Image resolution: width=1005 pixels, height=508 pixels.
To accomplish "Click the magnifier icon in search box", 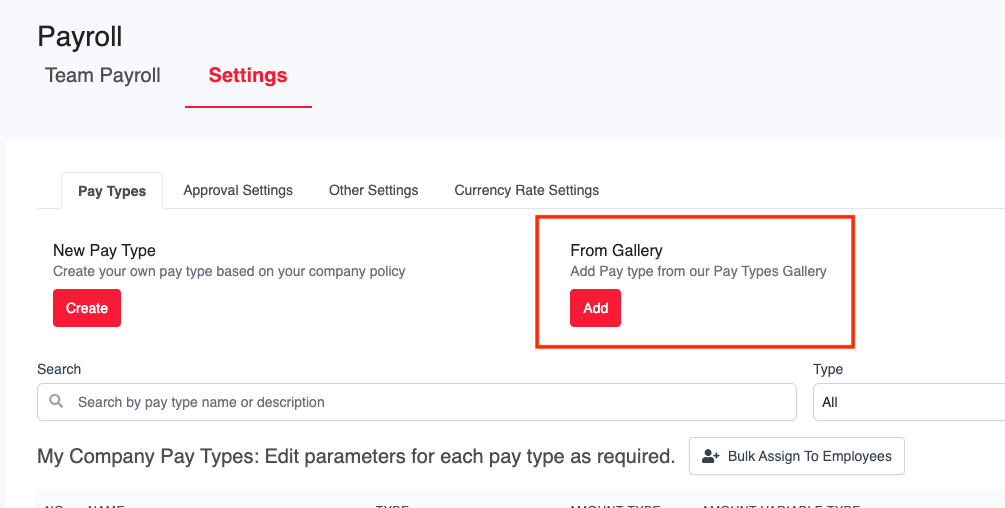I will coord(56,402).
